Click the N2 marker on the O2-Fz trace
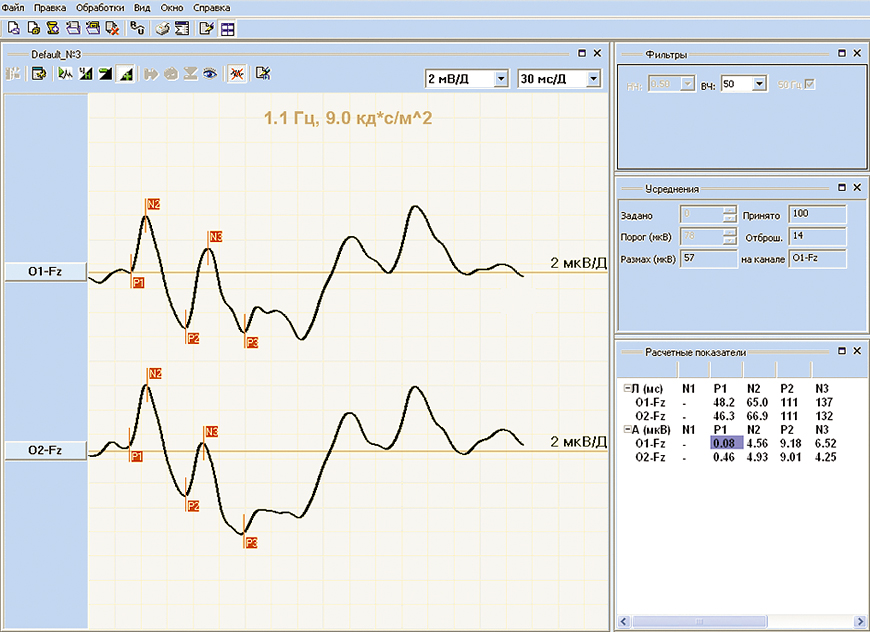This screenshot has width=870, height=632. point(155,374)
